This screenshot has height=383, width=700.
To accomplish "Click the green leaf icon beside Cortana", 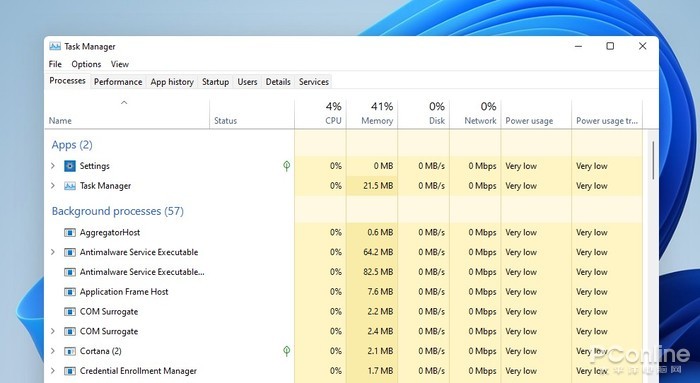I will click(x=287, y=351).
